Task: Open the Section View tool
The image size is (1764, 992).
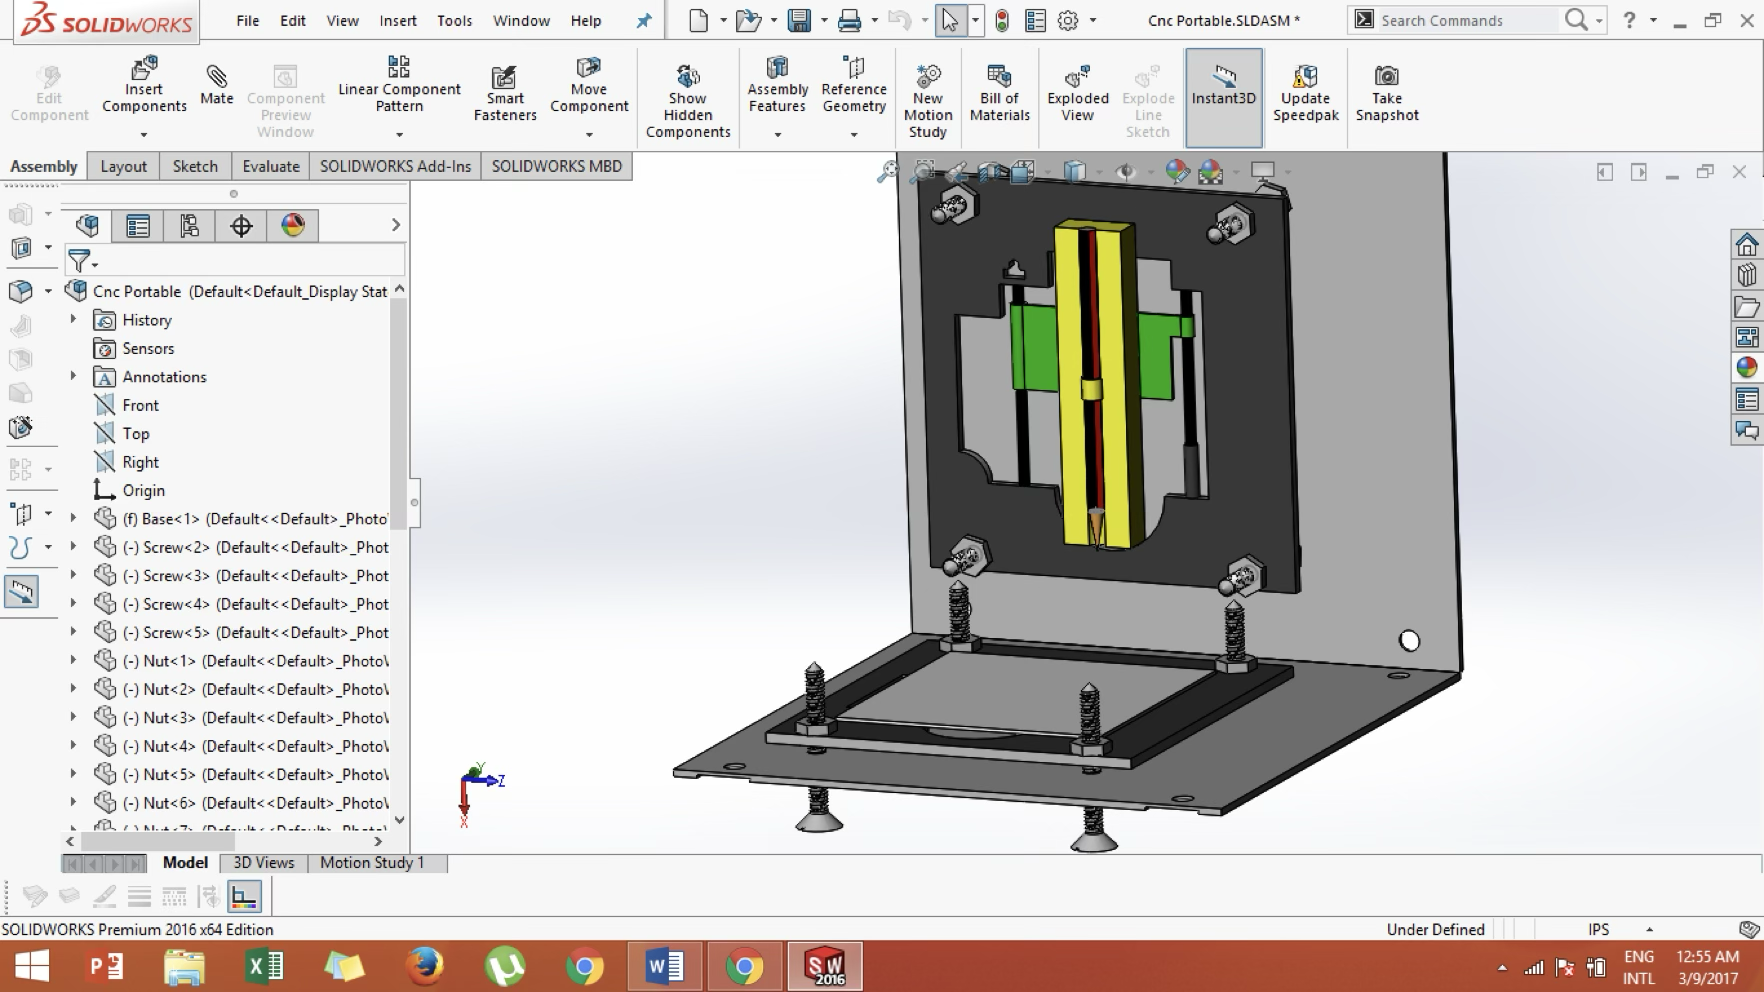Action: [x=989, y=171]
